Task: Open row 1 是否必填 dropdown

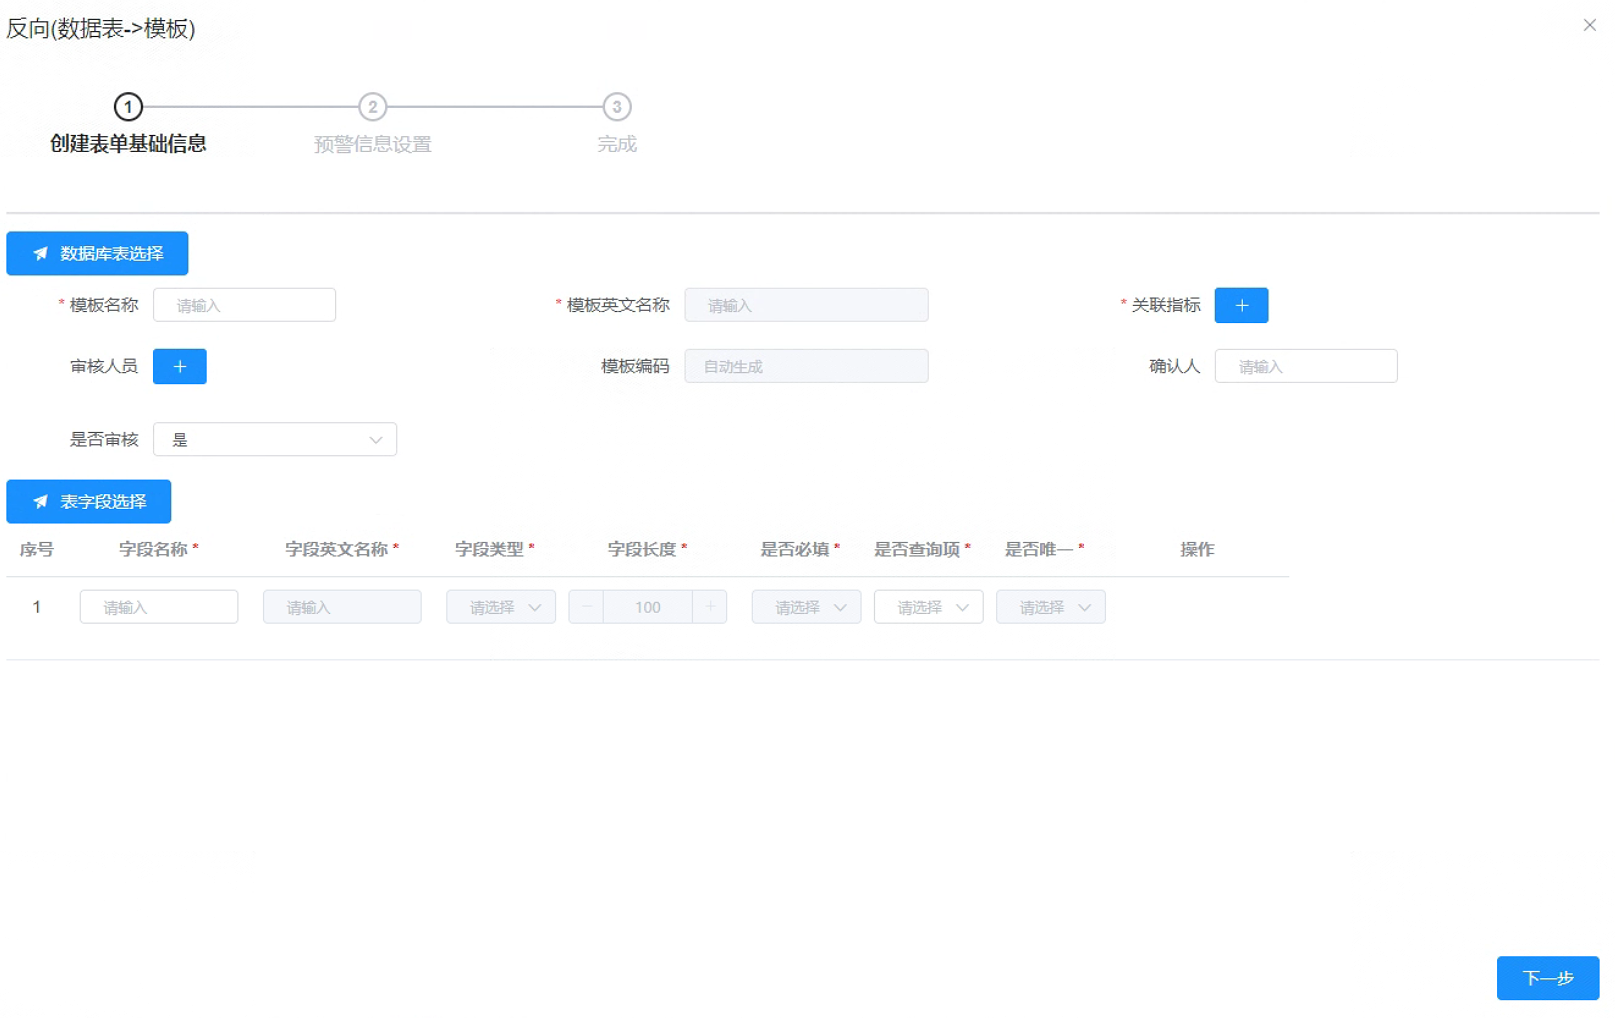Action: pyautogui.click(x=806, y=607)
